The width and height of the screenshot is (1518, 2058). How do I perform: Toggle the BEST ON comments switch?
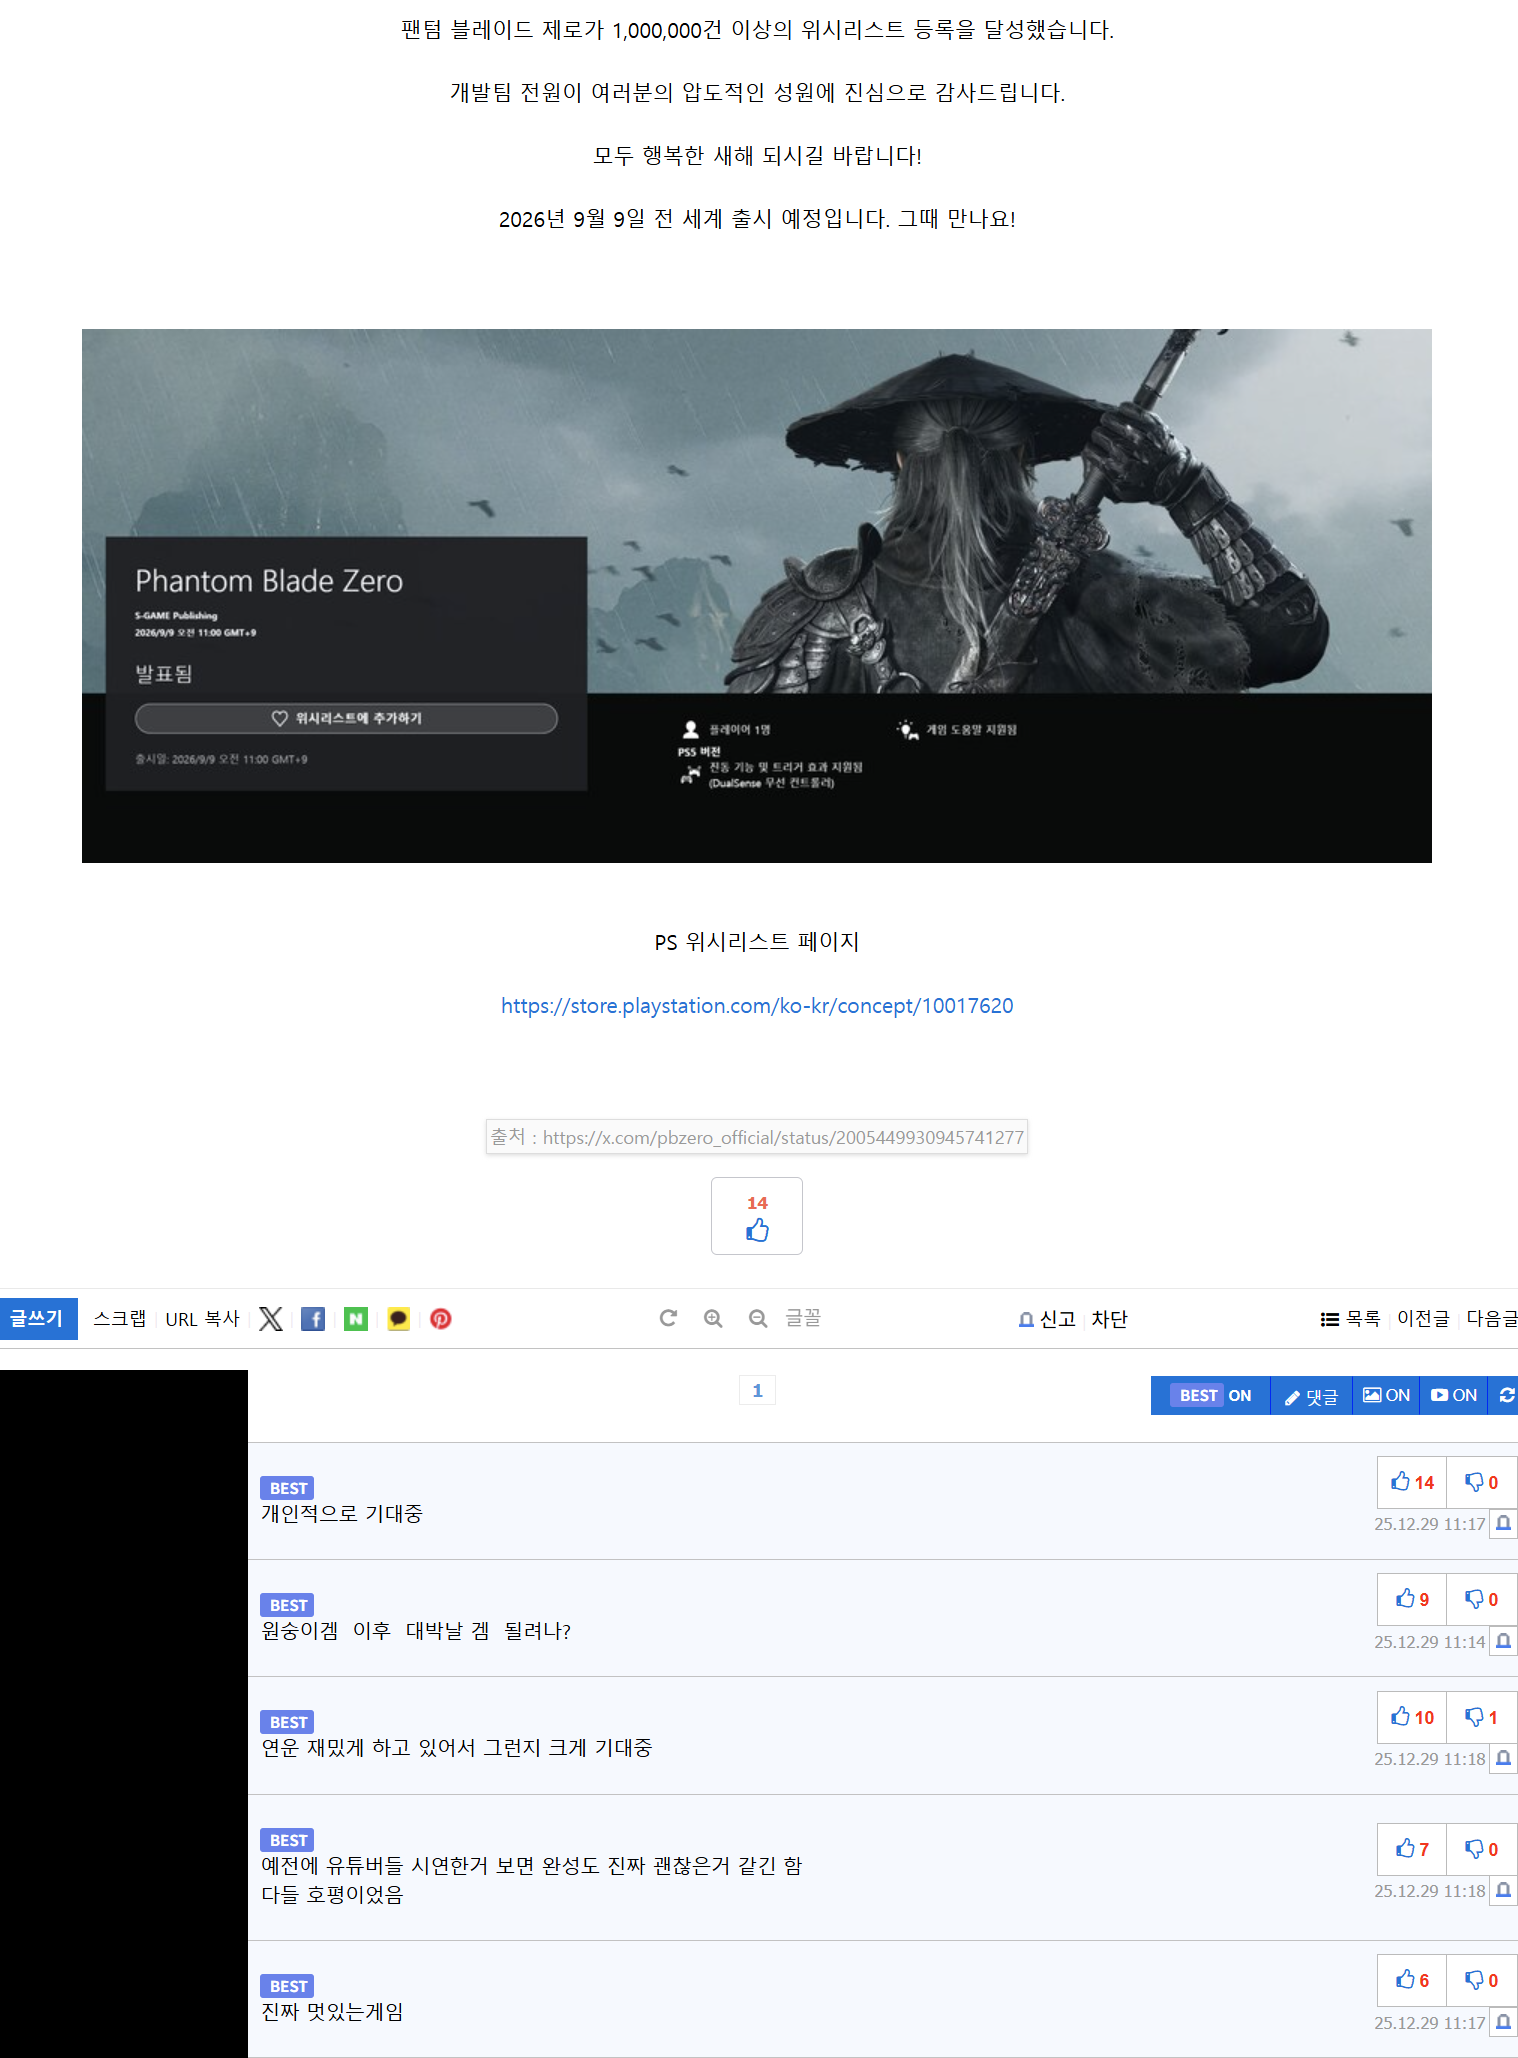[1214, 1396]
